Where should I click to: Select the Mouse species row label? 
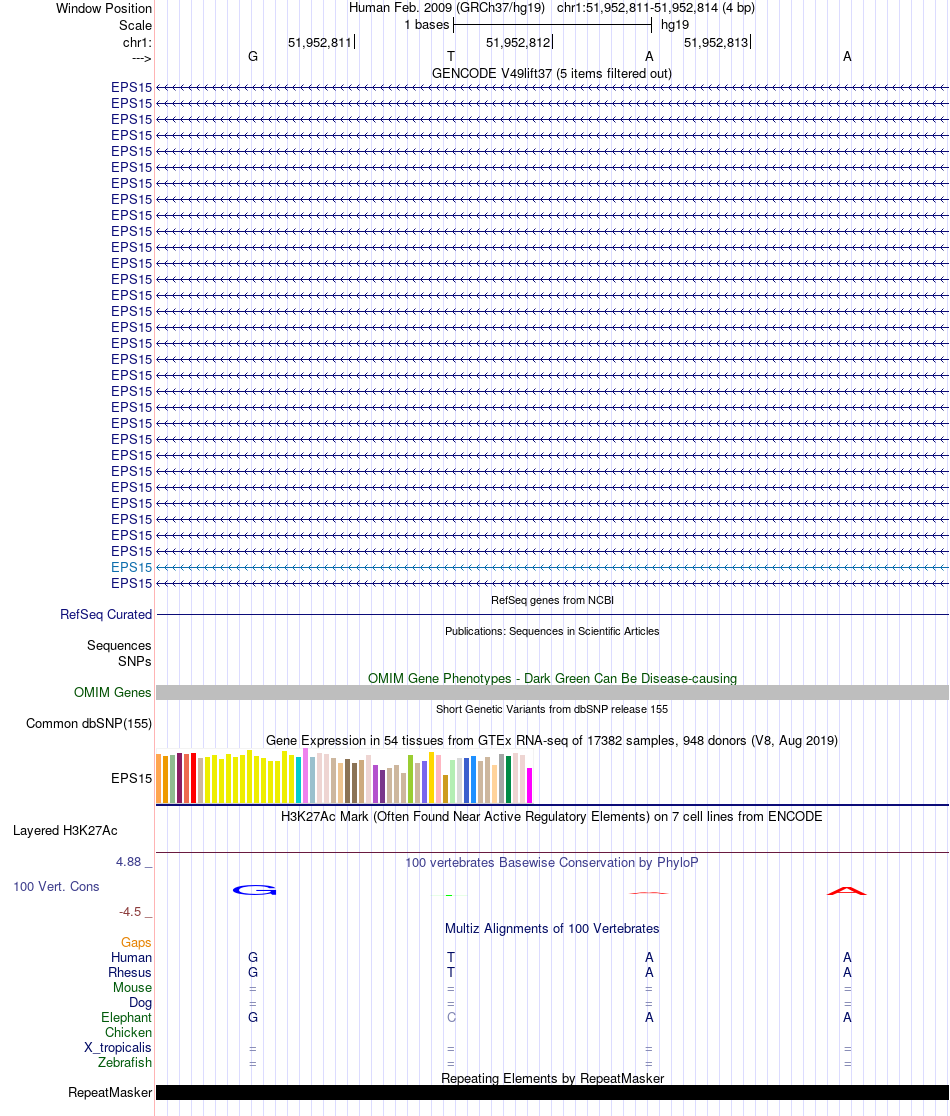[x=132, y=988]
